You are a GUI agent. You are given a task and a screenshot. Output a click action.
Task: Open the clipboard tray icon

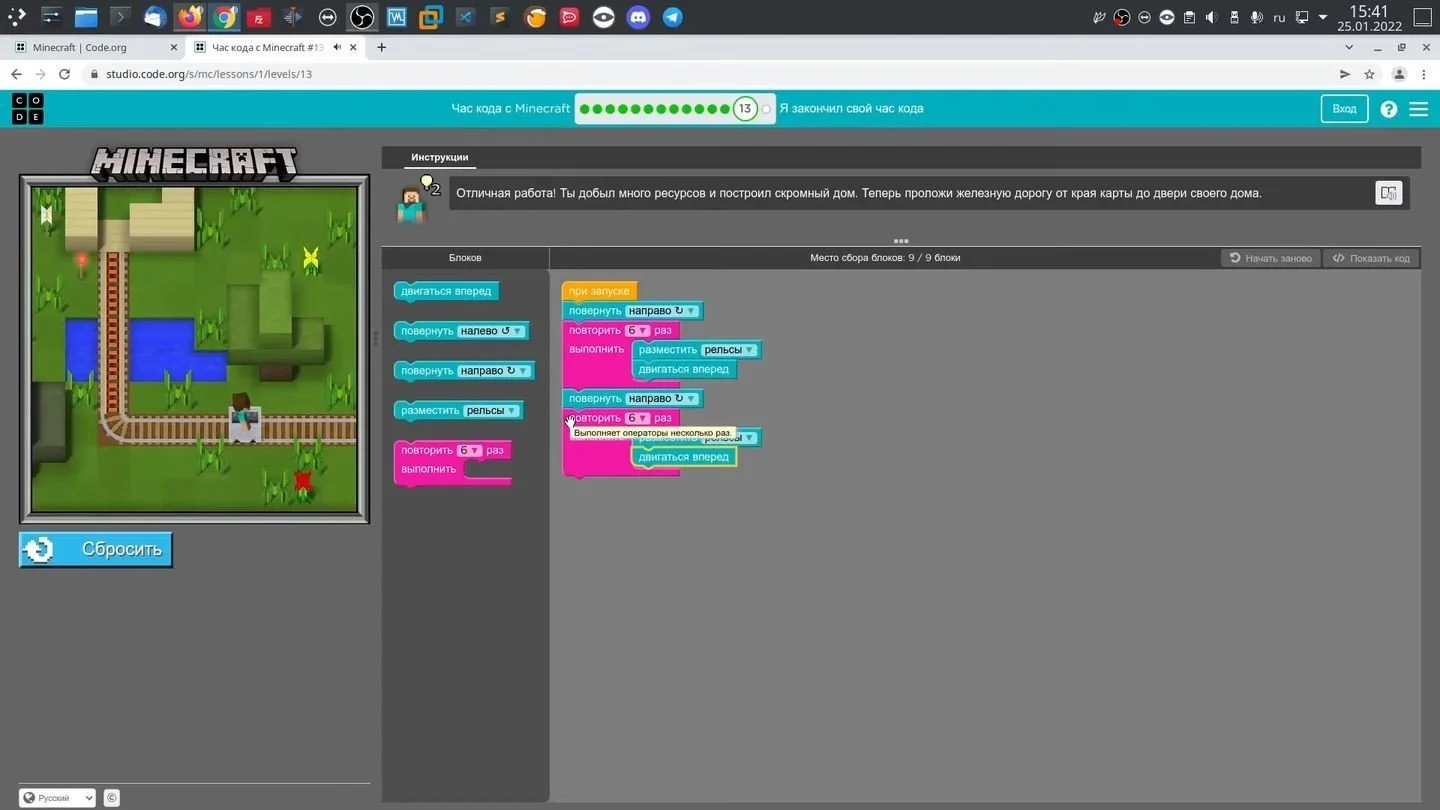[x=1189, y=17]
